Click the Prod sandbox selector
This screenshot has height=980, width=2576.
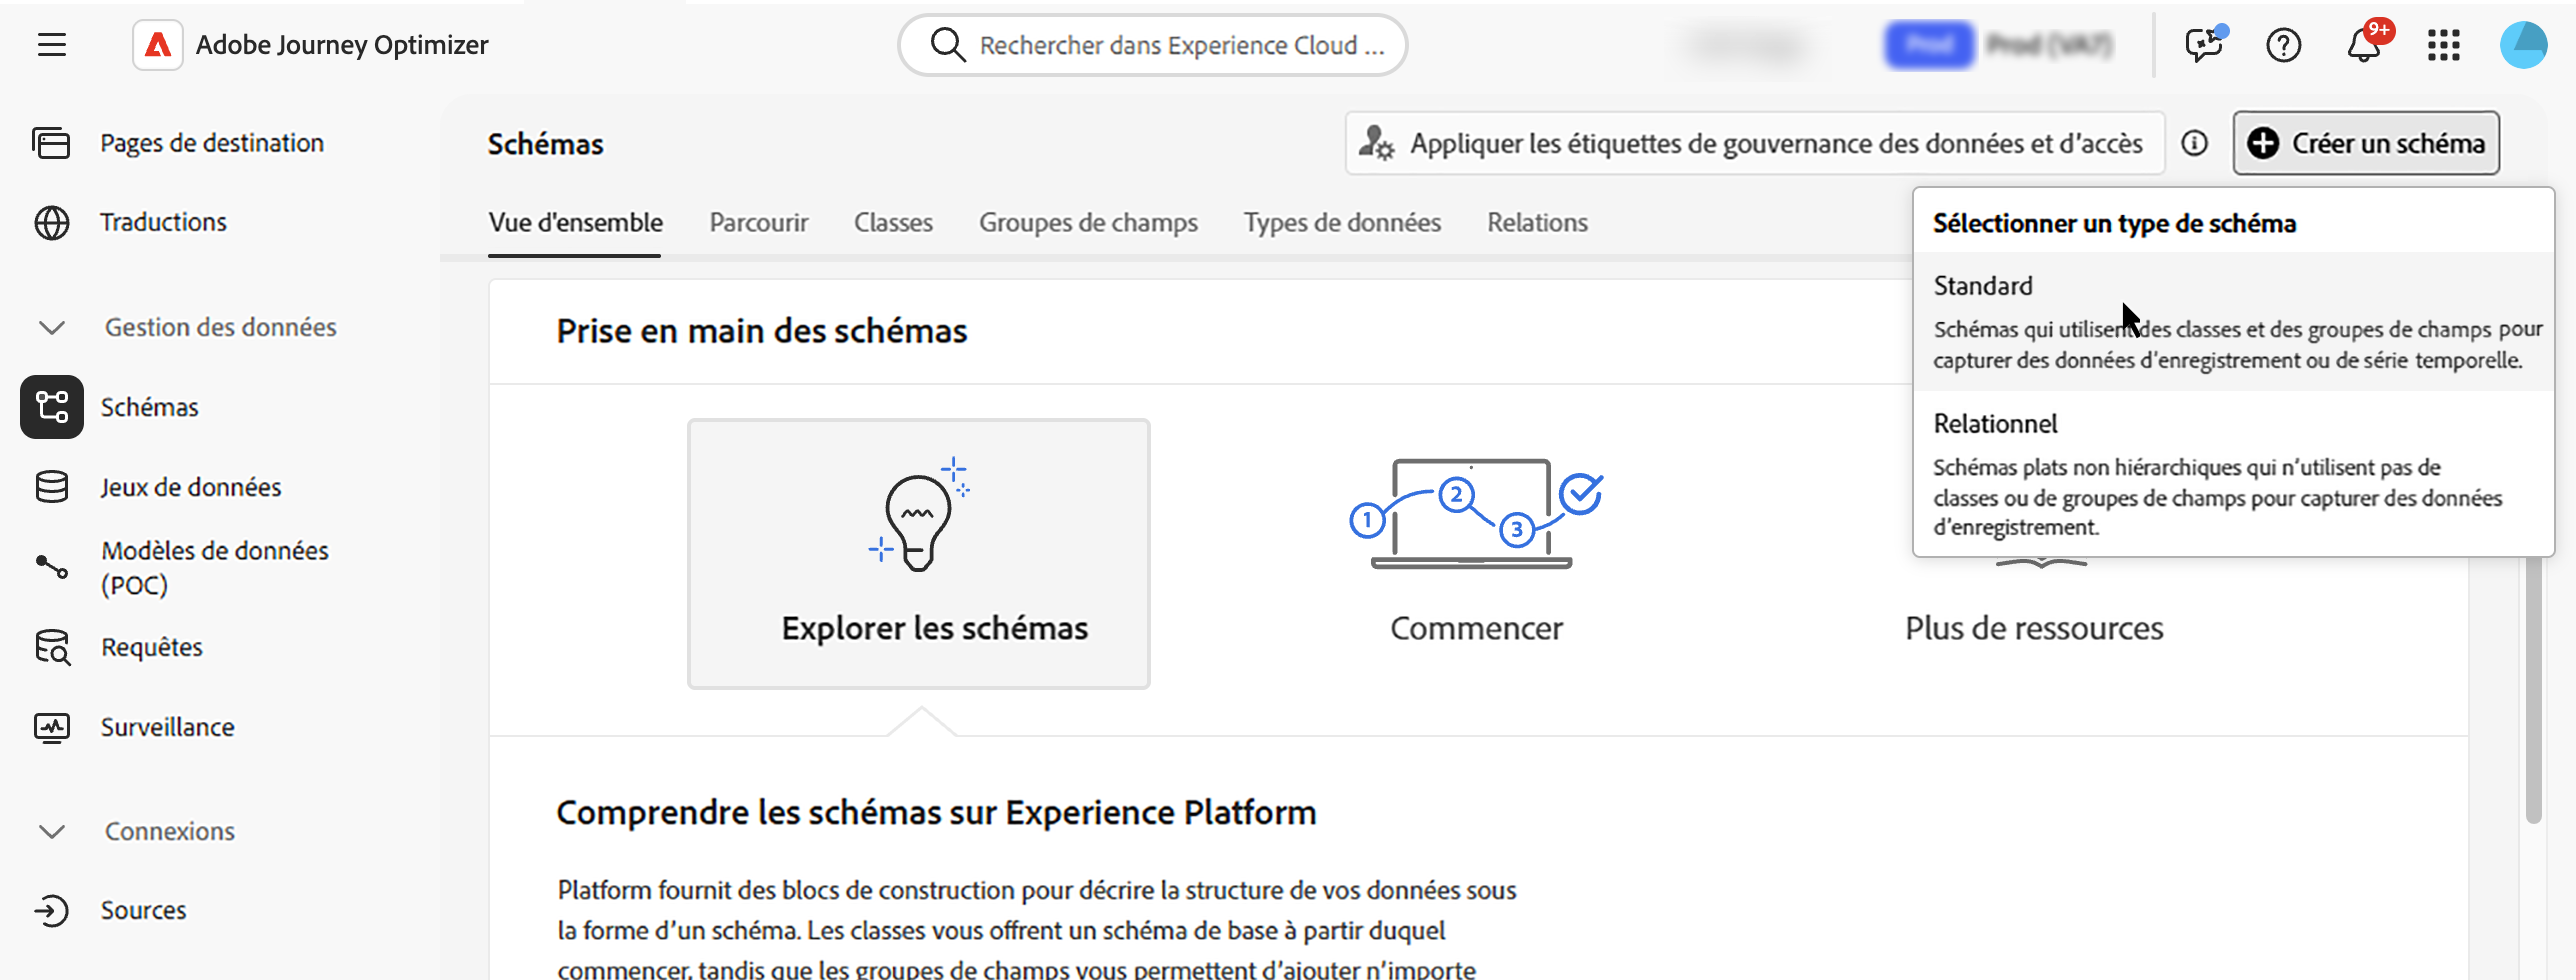pos(1999,45)
